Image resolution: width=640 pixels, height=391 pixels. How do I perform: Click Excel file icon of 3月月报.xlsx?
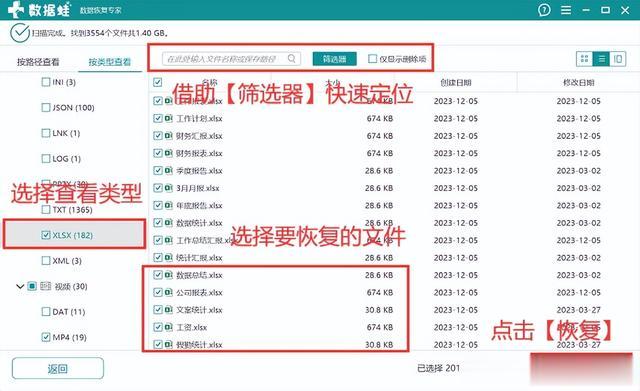click(168, 188)
